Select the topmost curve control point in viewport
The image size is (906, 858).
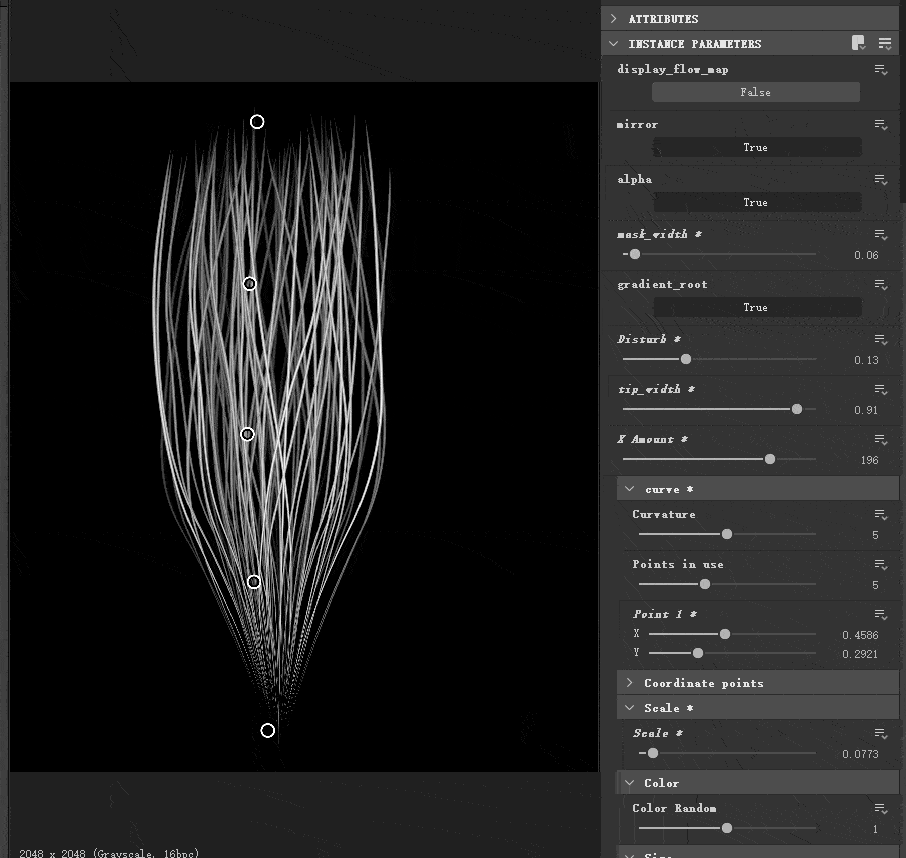257,122
